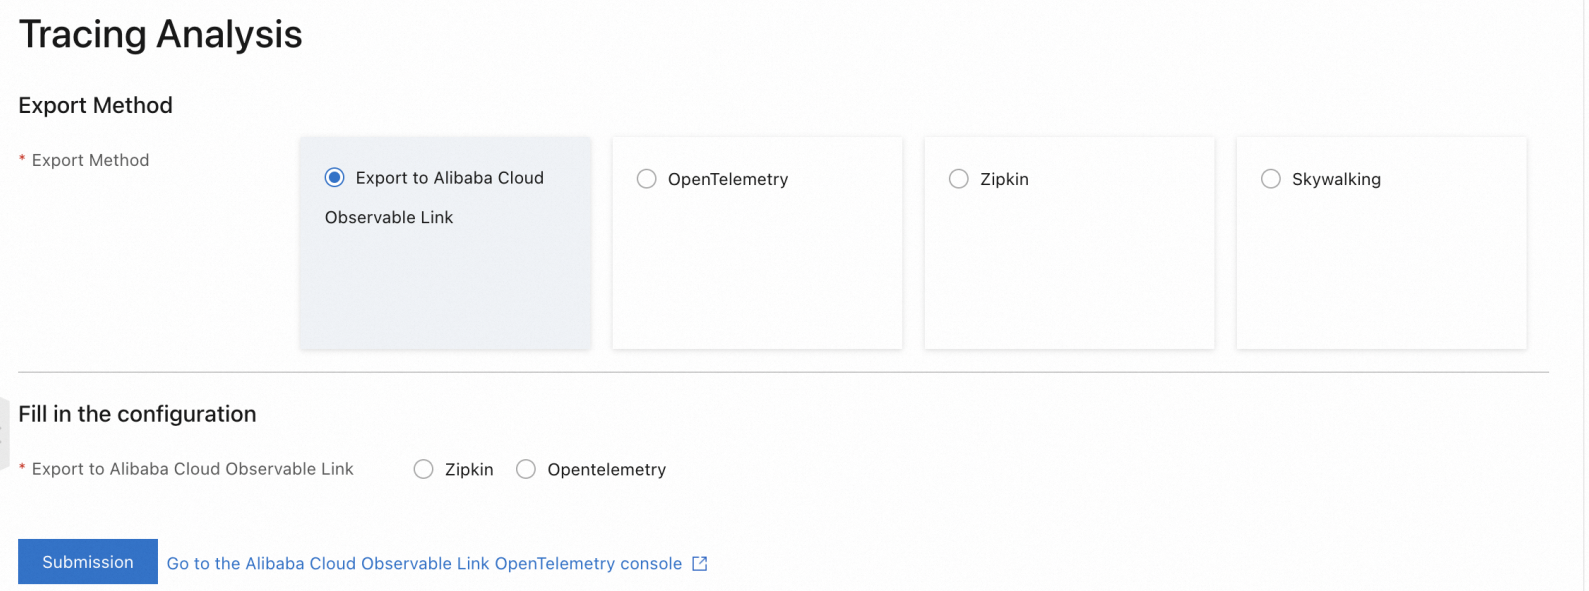Click the 'Fill in the configuration' heading
Image resolution: width=1589 pixels, height=591 pixels.
137,414
